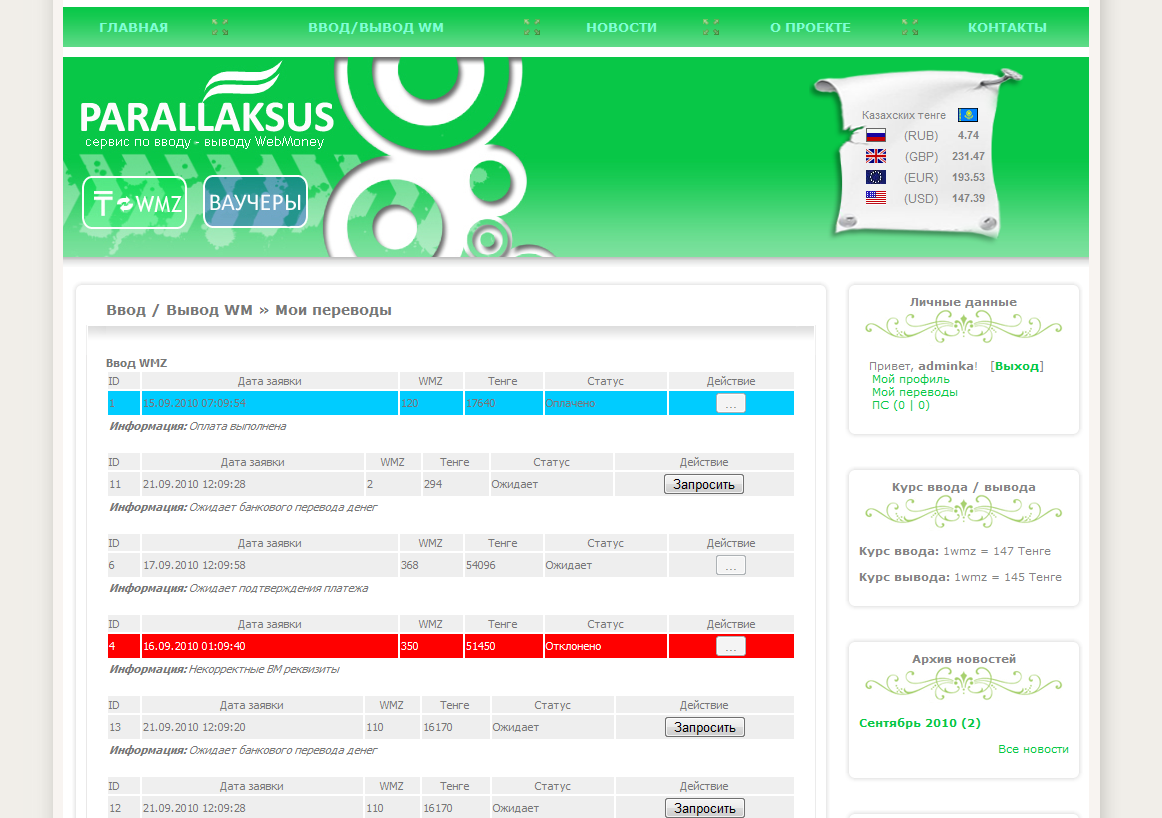Click Запросить for request ID 11

pos(704,485)
